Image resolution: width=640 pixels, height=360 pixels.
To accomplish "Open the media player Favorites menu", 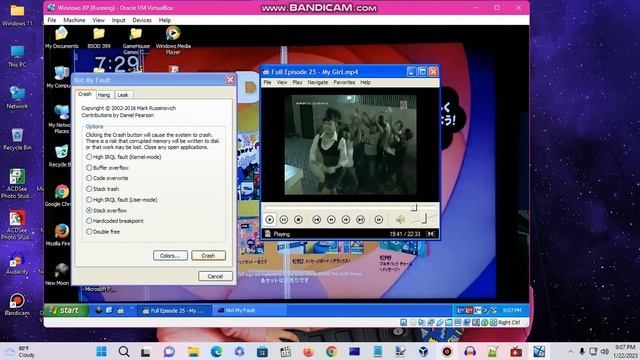I will [x=344, y=82].
